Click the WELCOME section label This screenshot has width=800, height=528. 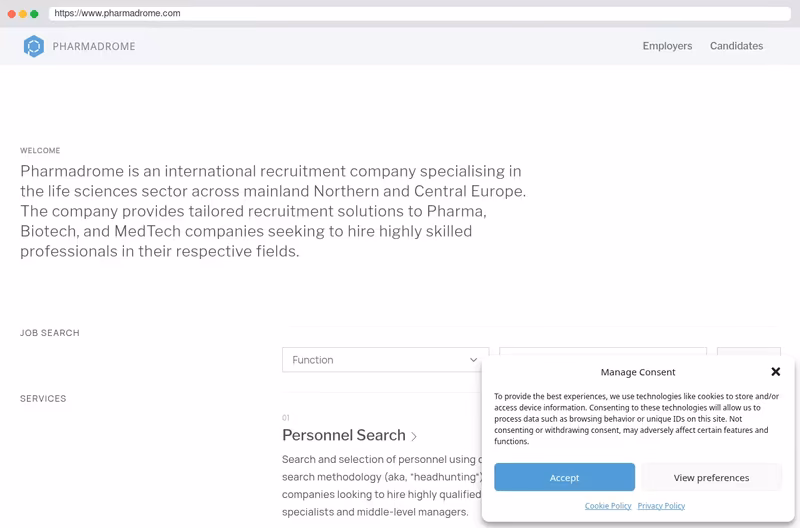(x=40, y=150)
